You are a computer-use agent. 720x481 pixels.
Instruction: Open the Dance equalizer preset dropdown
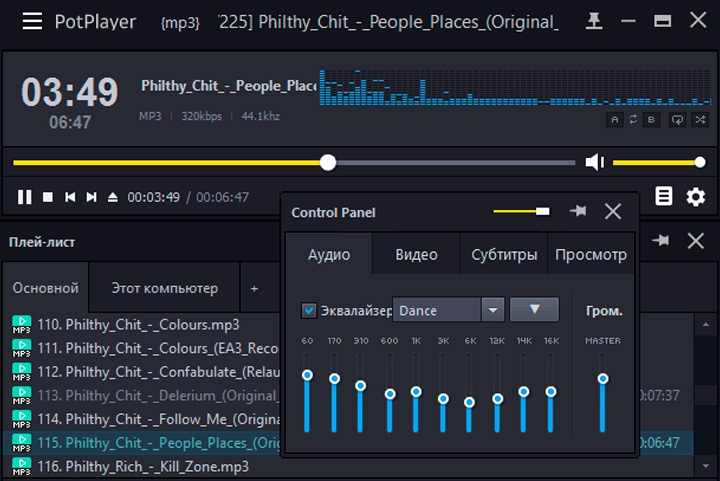(491, 310)
